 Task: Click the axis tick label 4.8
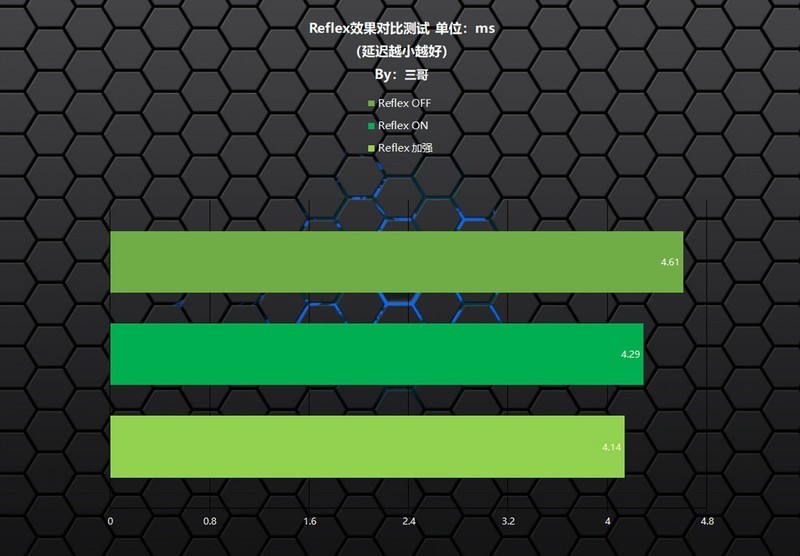click(707, 521)
